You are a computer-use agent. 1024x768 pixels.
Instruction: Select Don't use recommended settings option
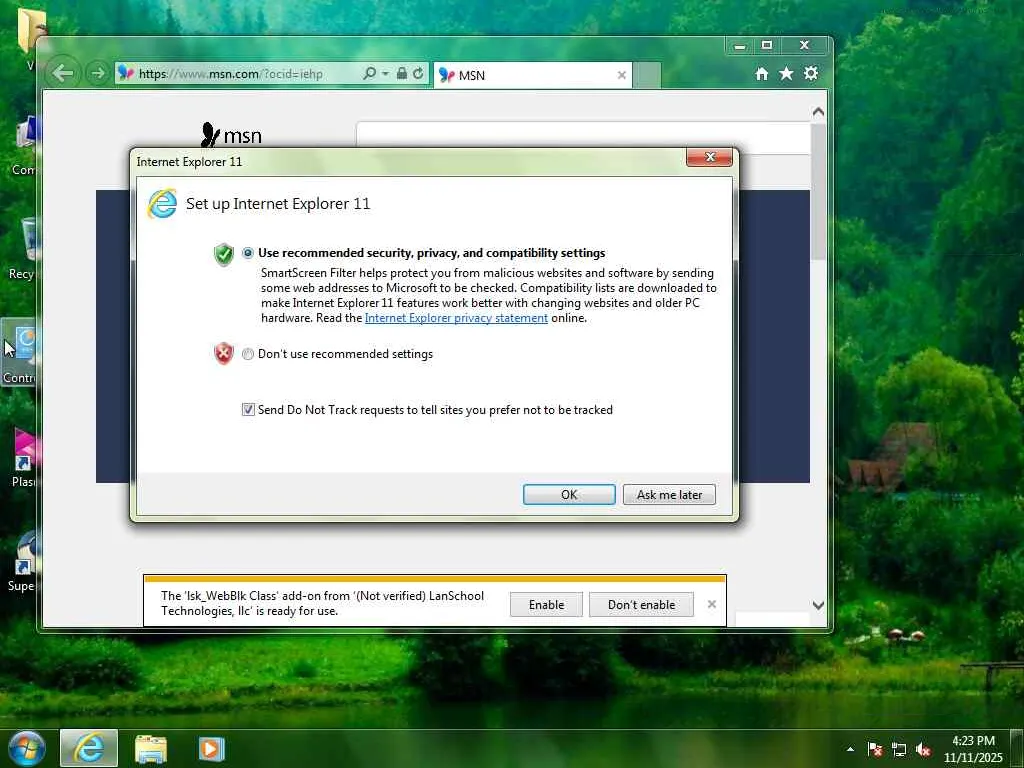click(248, 354)
